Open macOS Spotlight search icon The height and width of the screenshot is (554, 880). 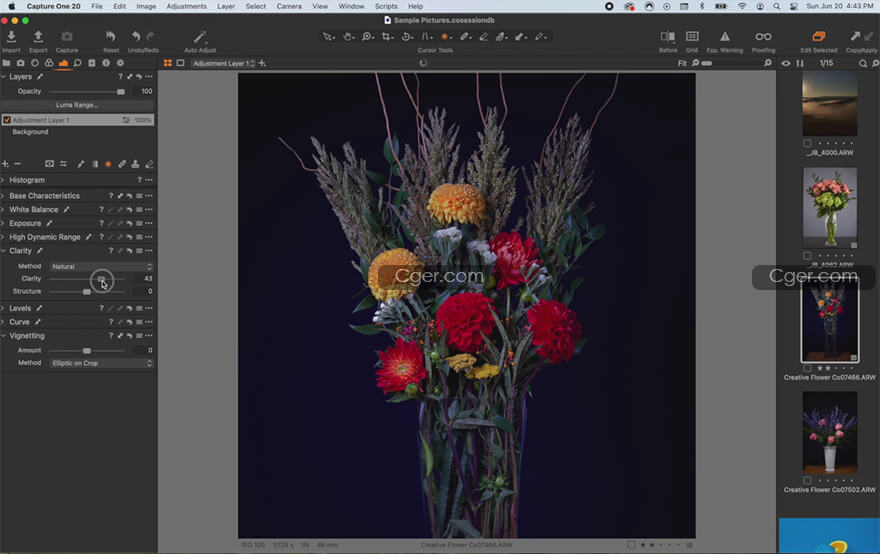click(x=777, y=6)
